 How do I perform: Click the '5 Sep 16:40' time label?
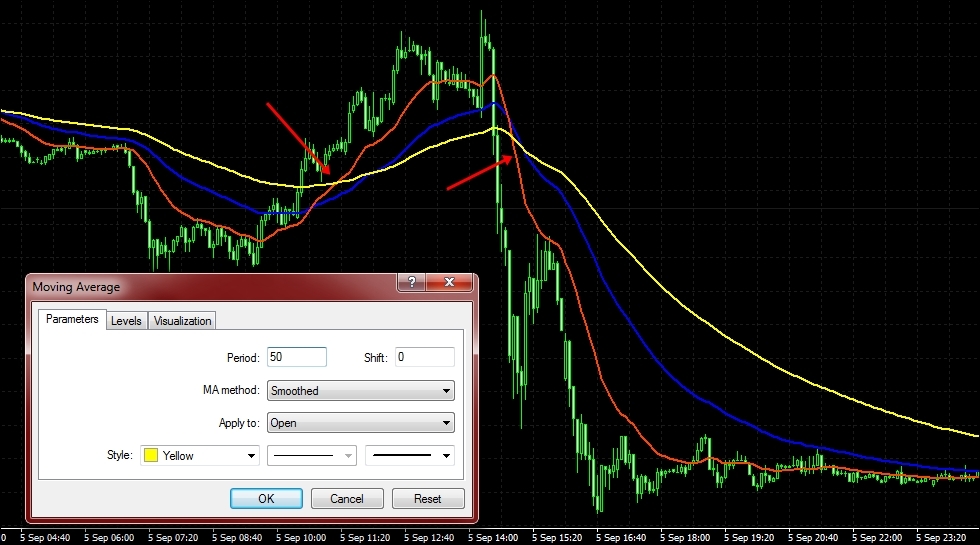[x=621, y=538]
